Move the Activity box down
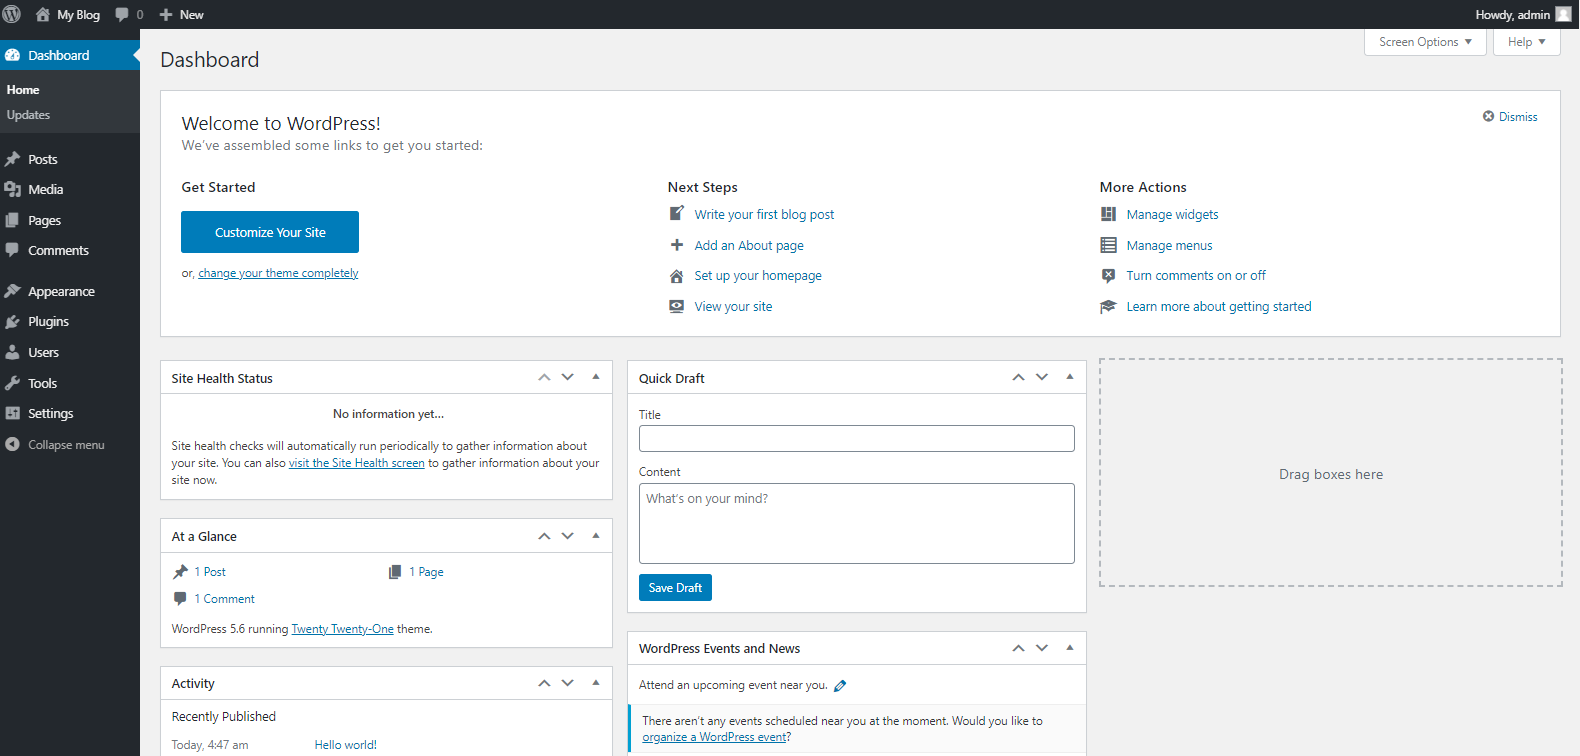Image resolution: width=1580 pixels, height=756 pixels. tap(568, 683)
